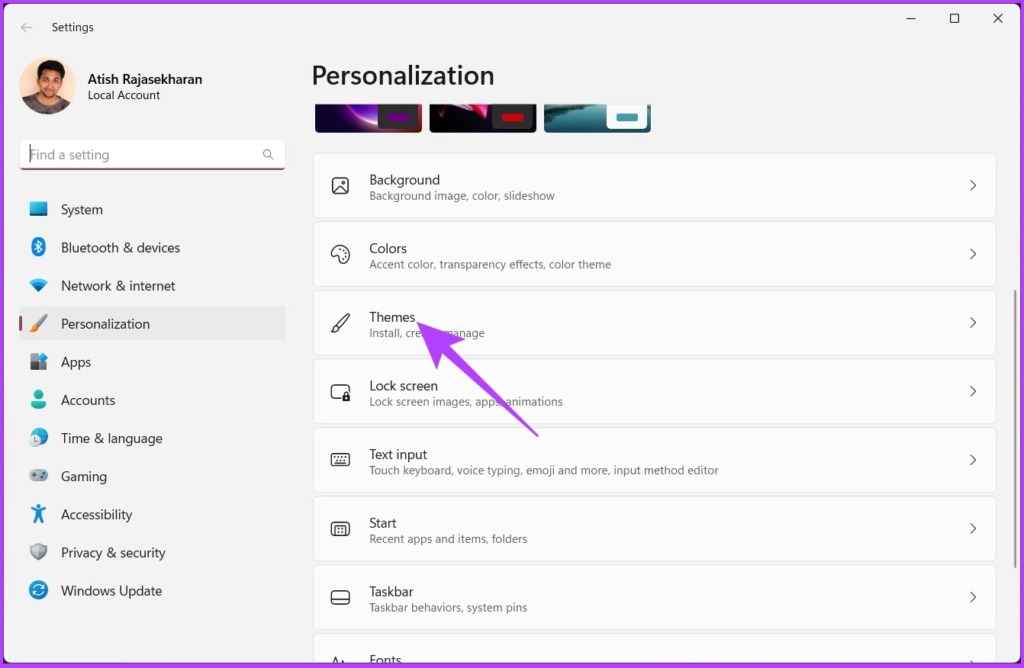The width and height of the screenshot is (1024, 668).
Task: Go to Privacy & security
Action: (x=152, y=552)
